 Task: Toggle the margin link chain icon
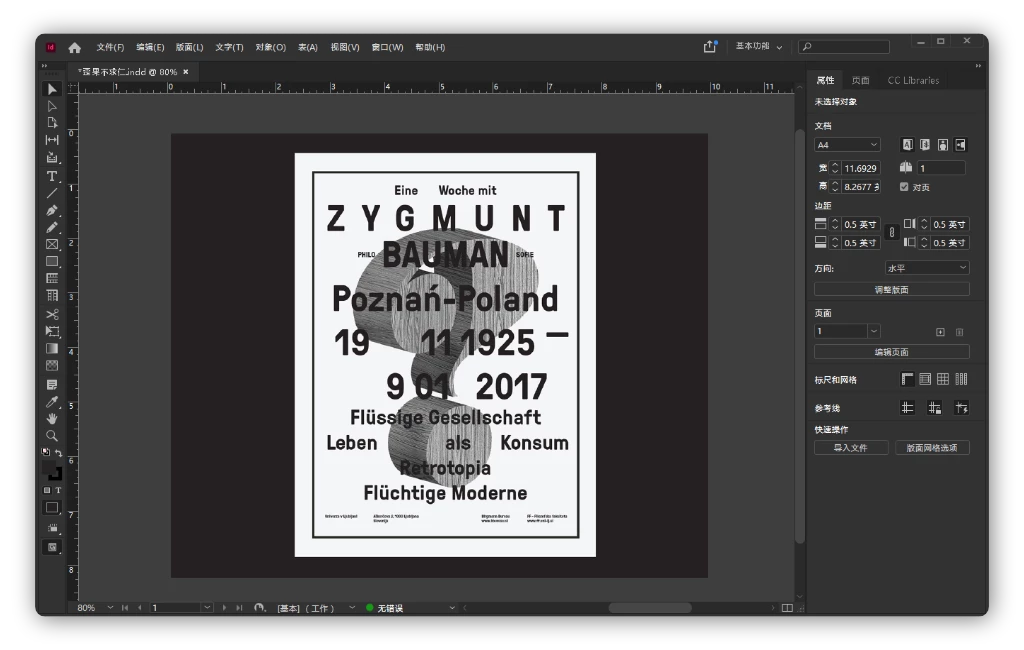coord(891,233)
